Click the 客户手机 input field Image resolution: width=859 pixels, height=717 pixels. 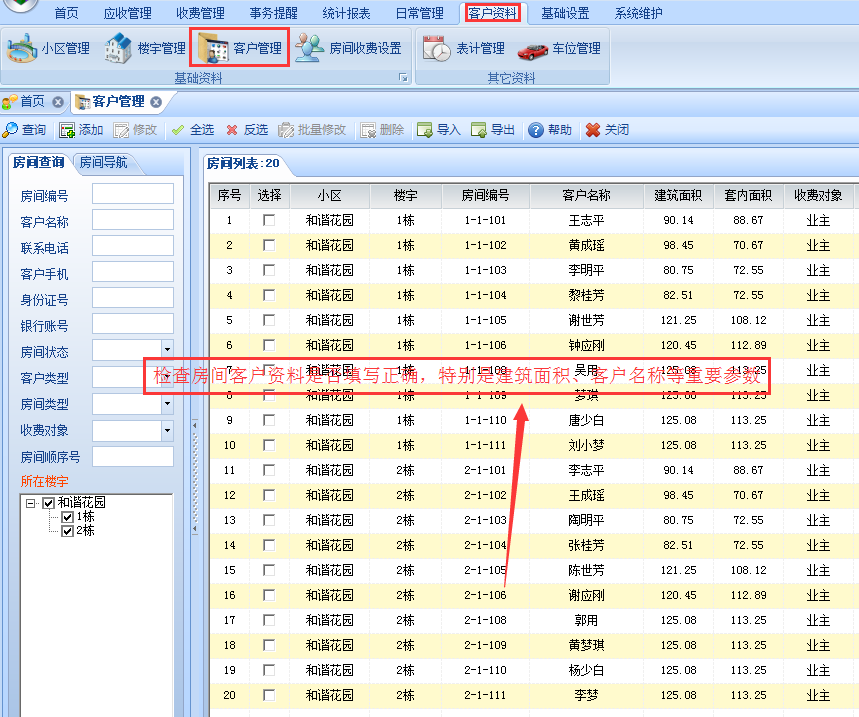pos(133,272)
